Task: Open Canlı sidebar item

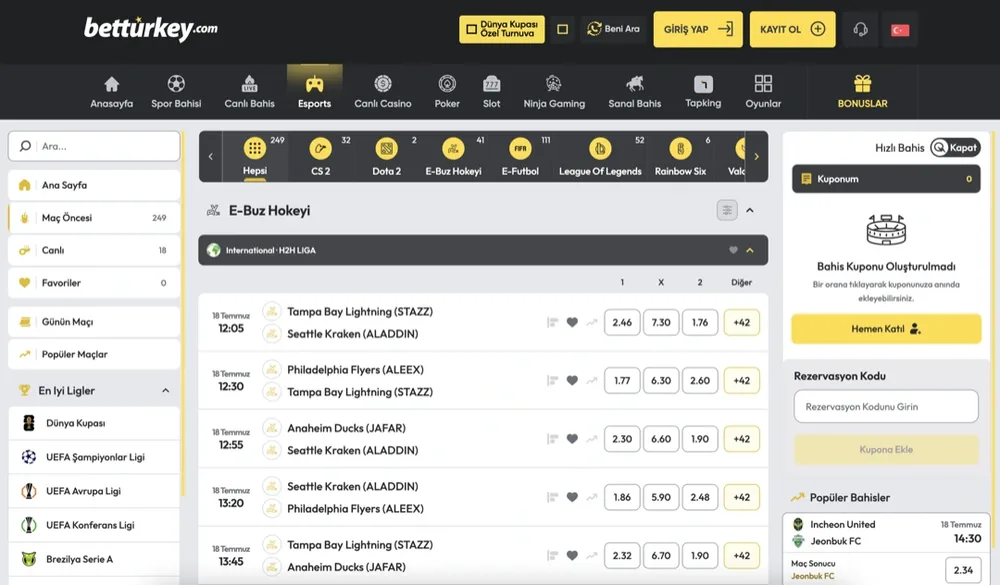Action: [94, 250]
